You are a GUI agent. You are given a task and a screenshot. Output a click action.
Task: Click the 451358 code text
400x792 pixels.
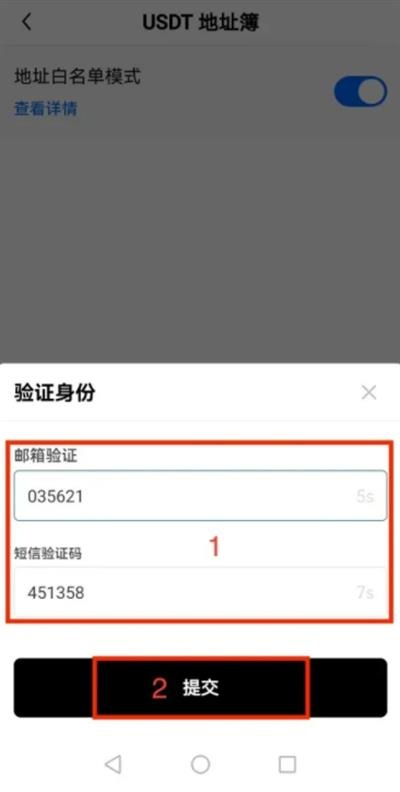(x=56, y=592)
